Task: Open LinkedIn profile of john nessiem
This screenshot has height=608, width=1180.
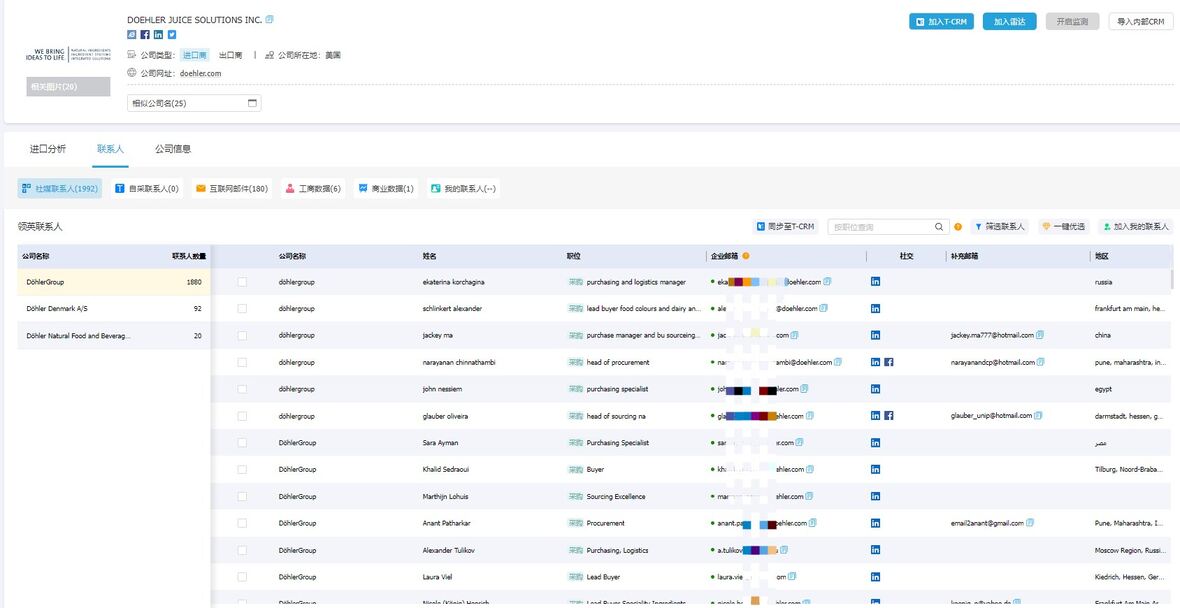Action: tap(875, 389)
